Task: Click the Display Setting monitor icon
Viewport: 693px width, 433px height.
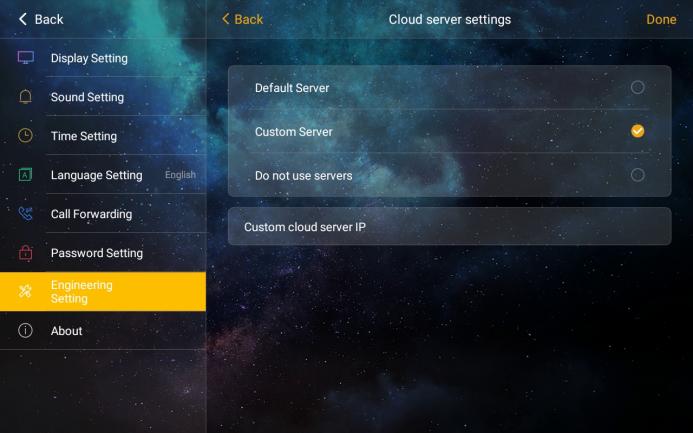Action: click(26, 57)
